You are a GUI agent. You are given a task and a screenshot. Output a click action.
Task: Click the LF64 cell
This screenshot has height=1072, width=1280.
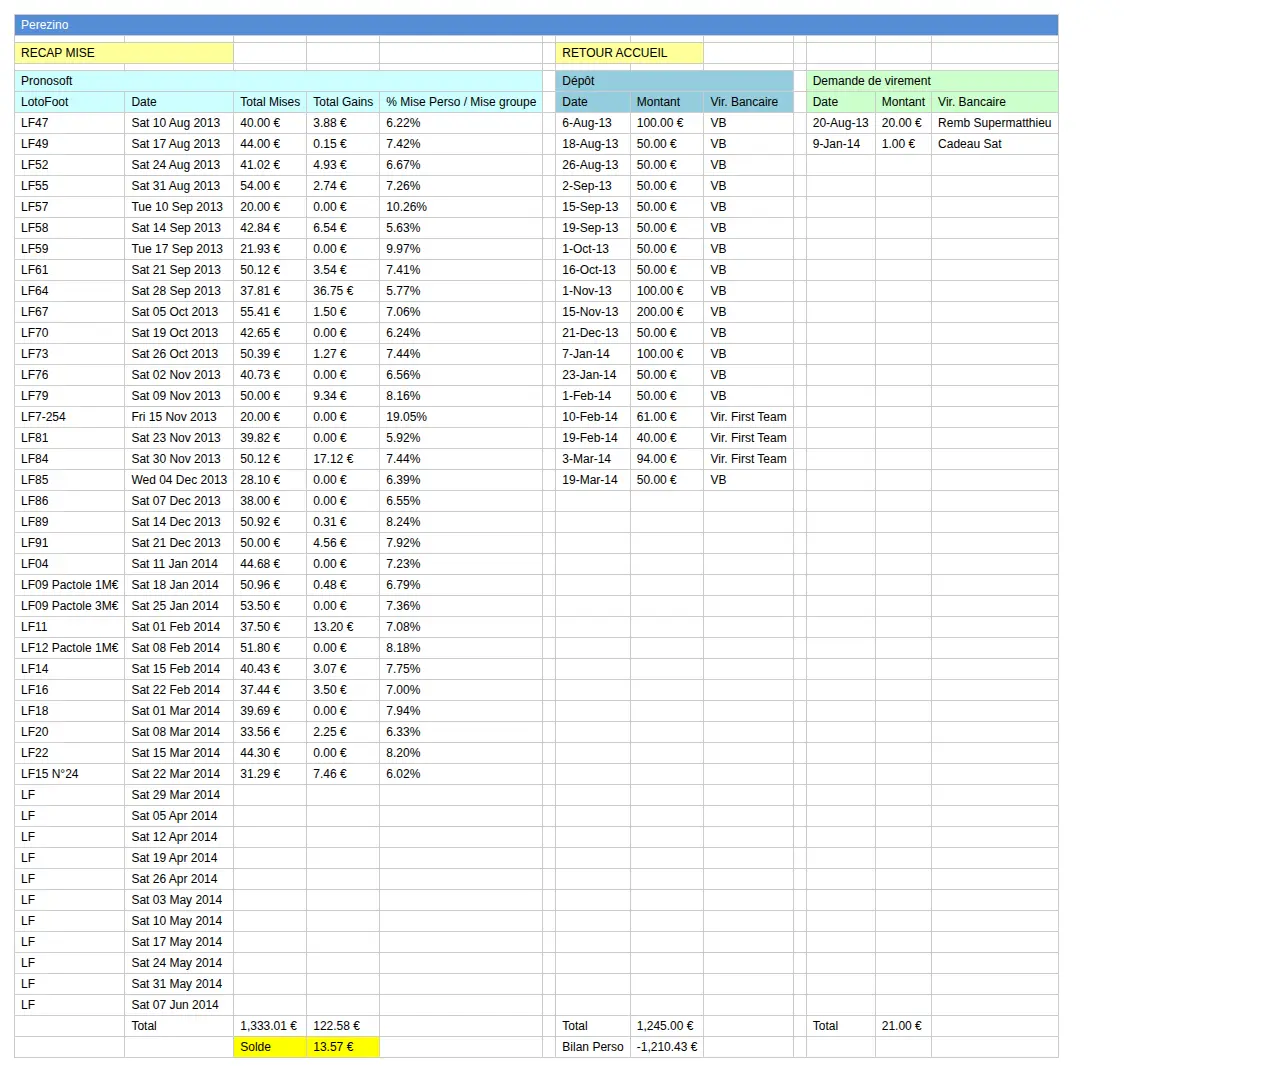[x=70, y=291]
